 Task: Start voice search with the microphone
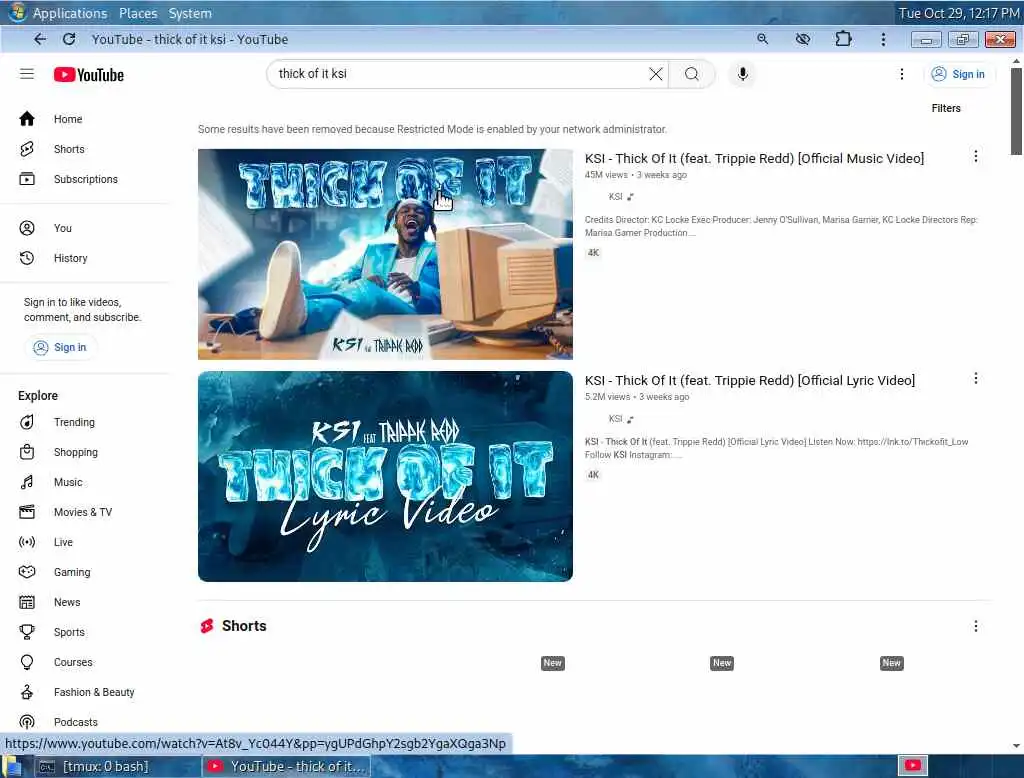(x=743, y=74)
